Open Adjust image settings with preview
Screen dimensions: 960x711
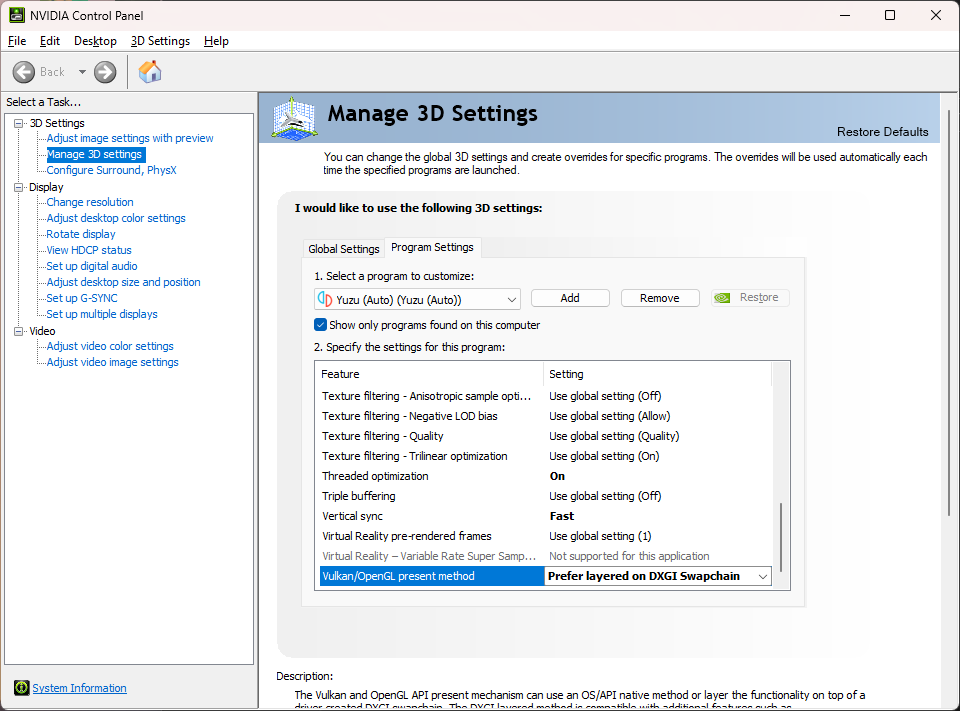pyautogui.click(x=130, y=138)
